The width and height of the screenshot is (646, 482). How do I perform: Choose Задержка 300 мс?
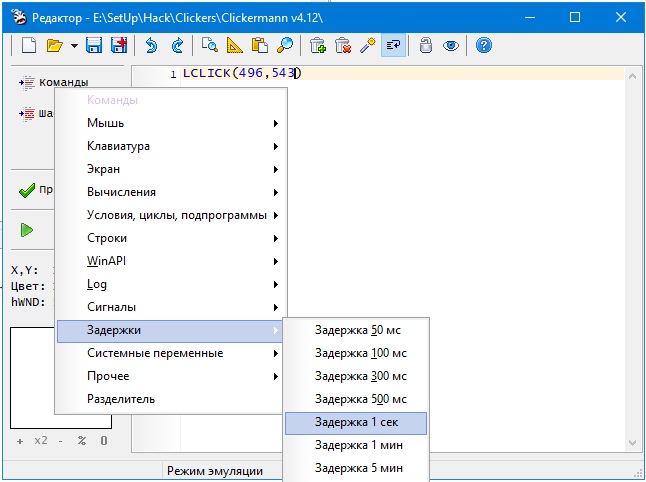coord(356,377)
